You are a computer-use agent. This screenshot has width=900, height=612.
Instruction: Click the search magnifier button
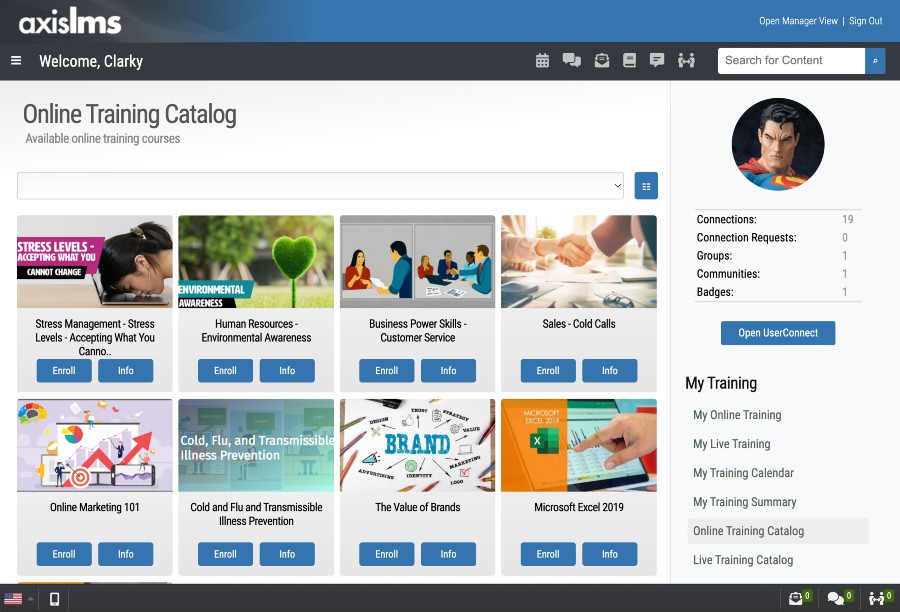(x=875, y=61)
